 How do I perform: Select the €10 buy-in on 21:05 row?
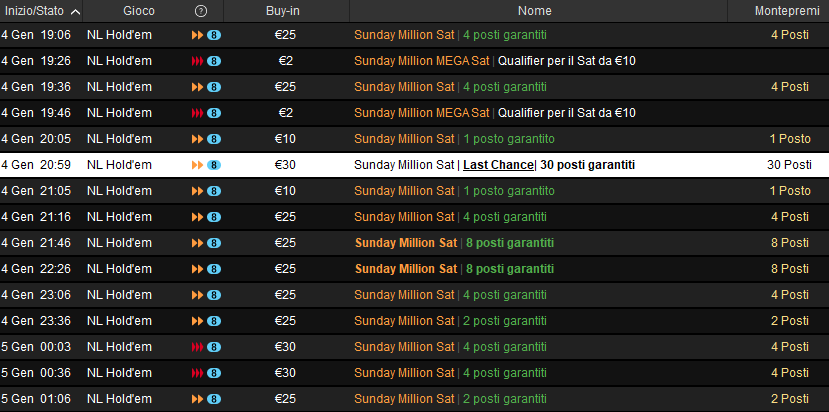coord(286,191)
